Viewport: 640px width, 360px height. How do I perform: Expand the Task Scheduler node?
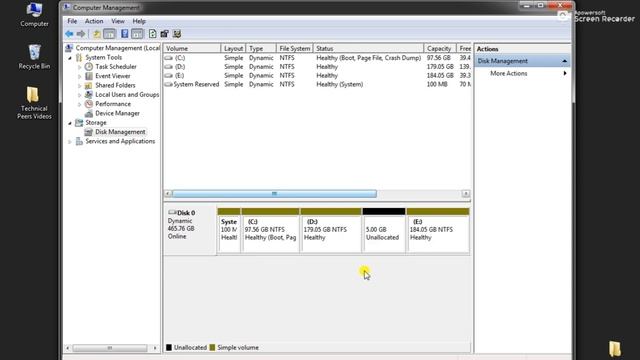tap(80, 67)
